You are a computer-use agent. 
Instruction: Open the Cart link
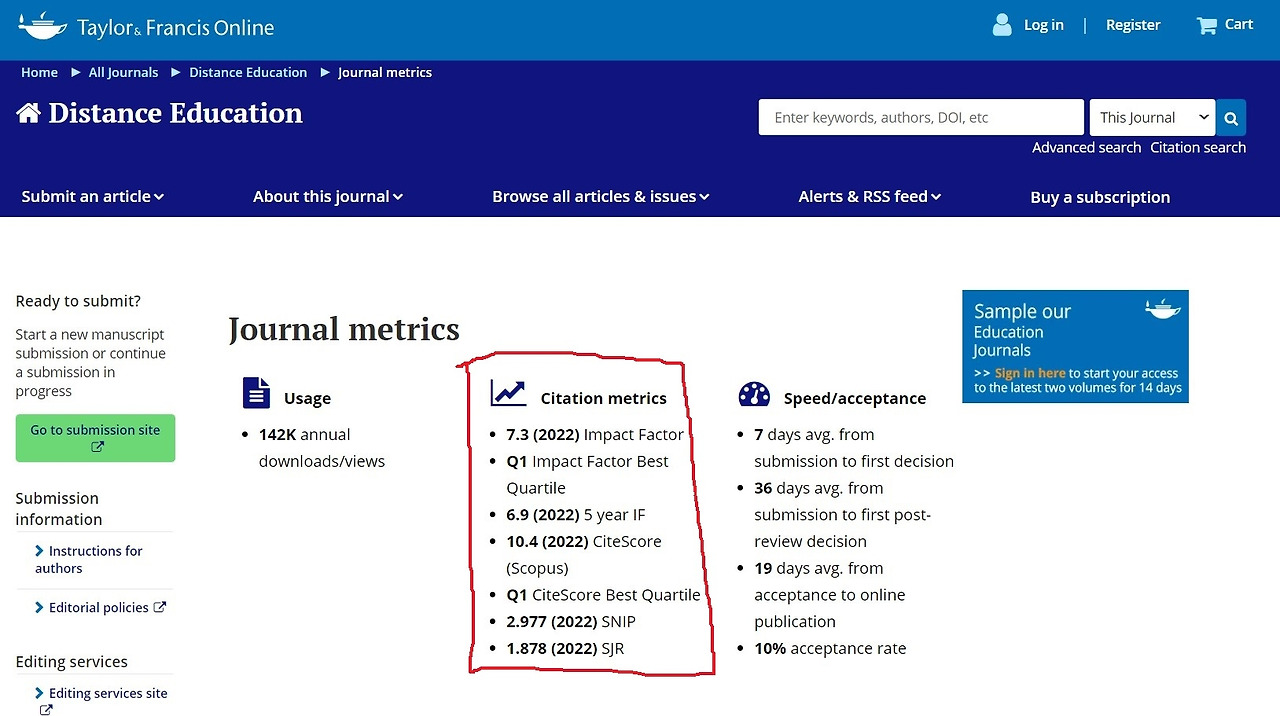(x=1239, y=25)
